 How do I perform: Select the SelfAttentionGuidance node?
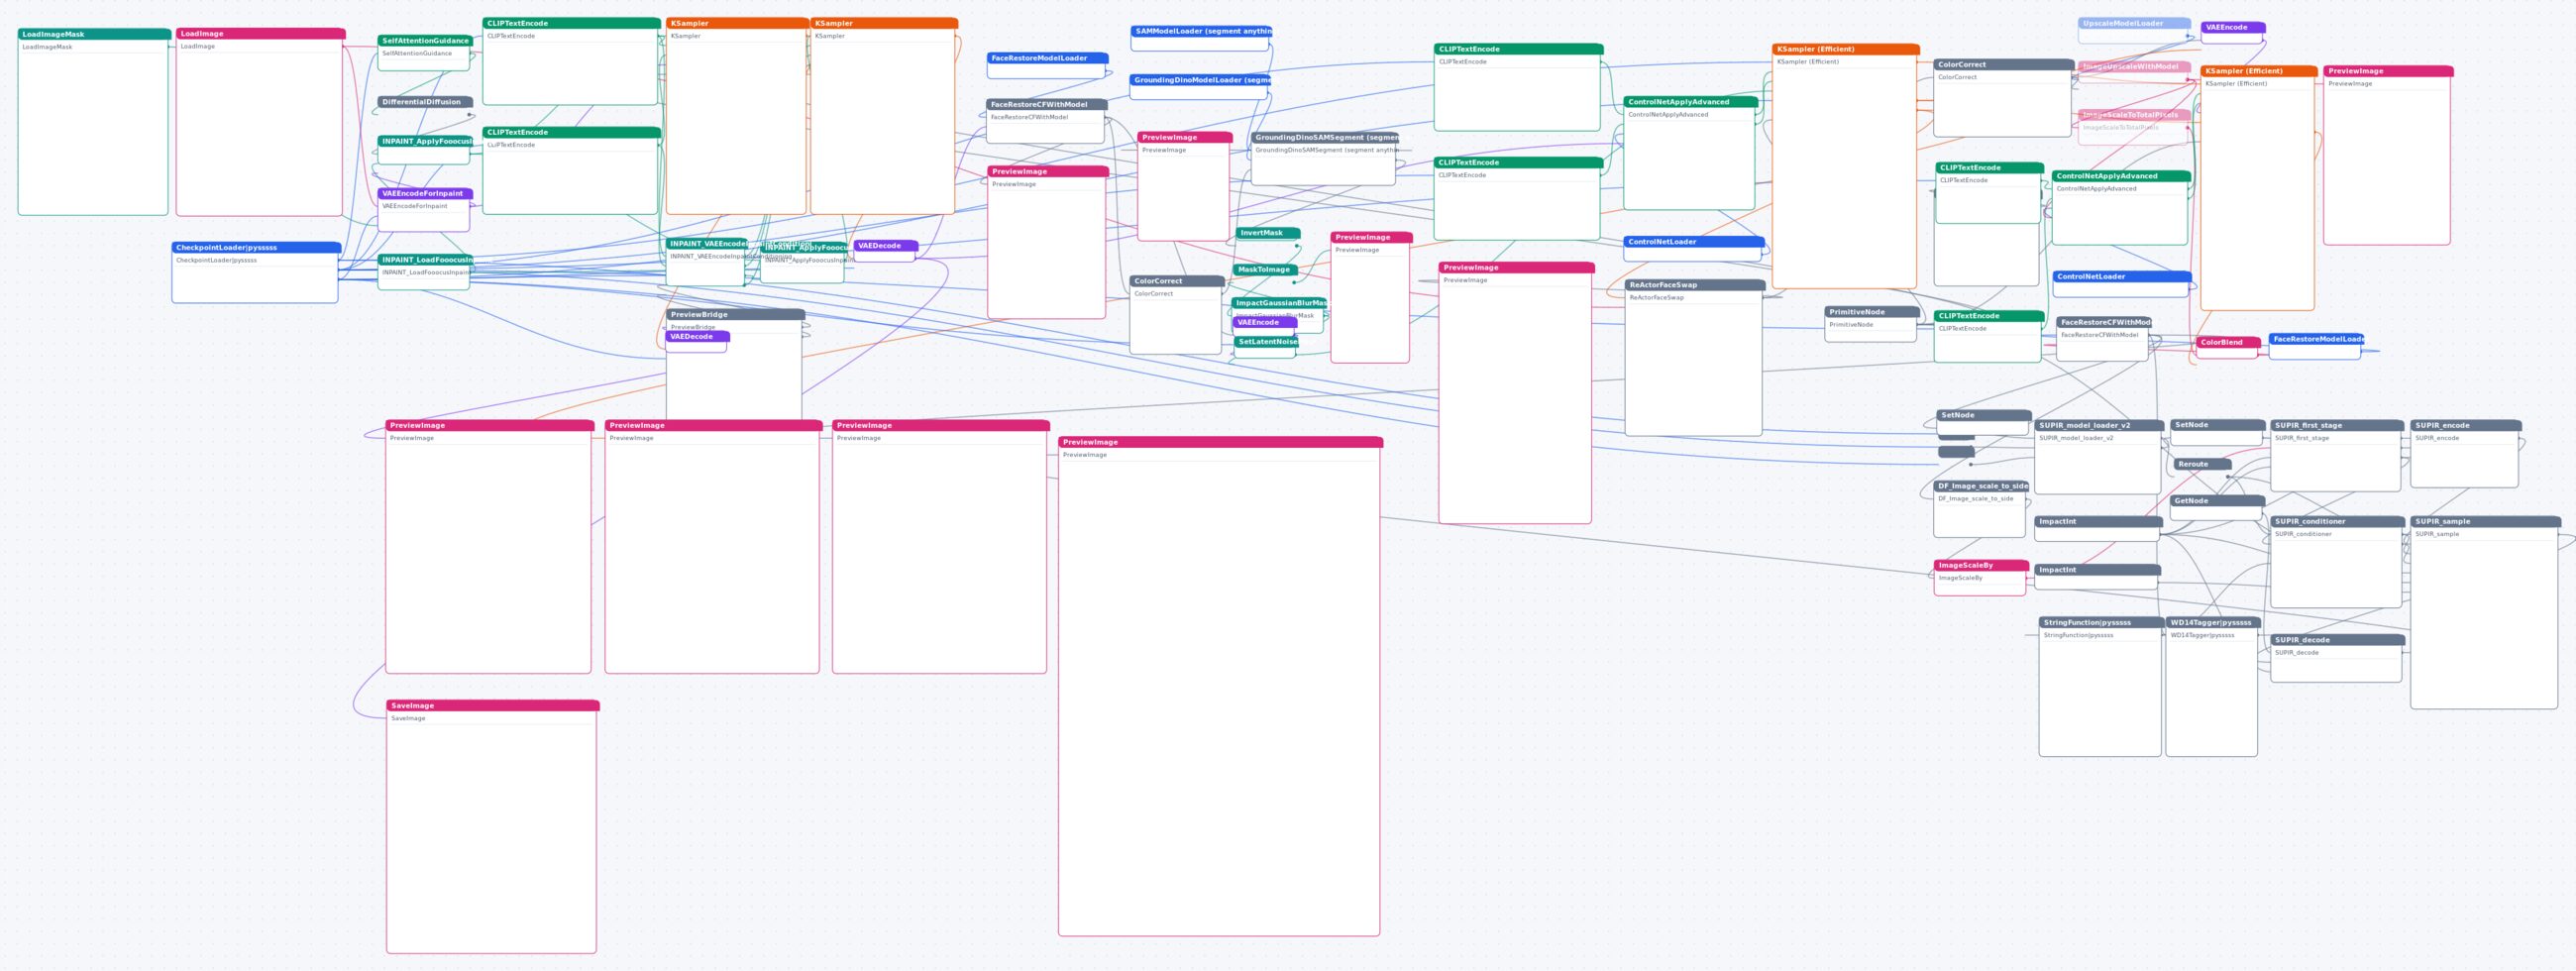424,53
